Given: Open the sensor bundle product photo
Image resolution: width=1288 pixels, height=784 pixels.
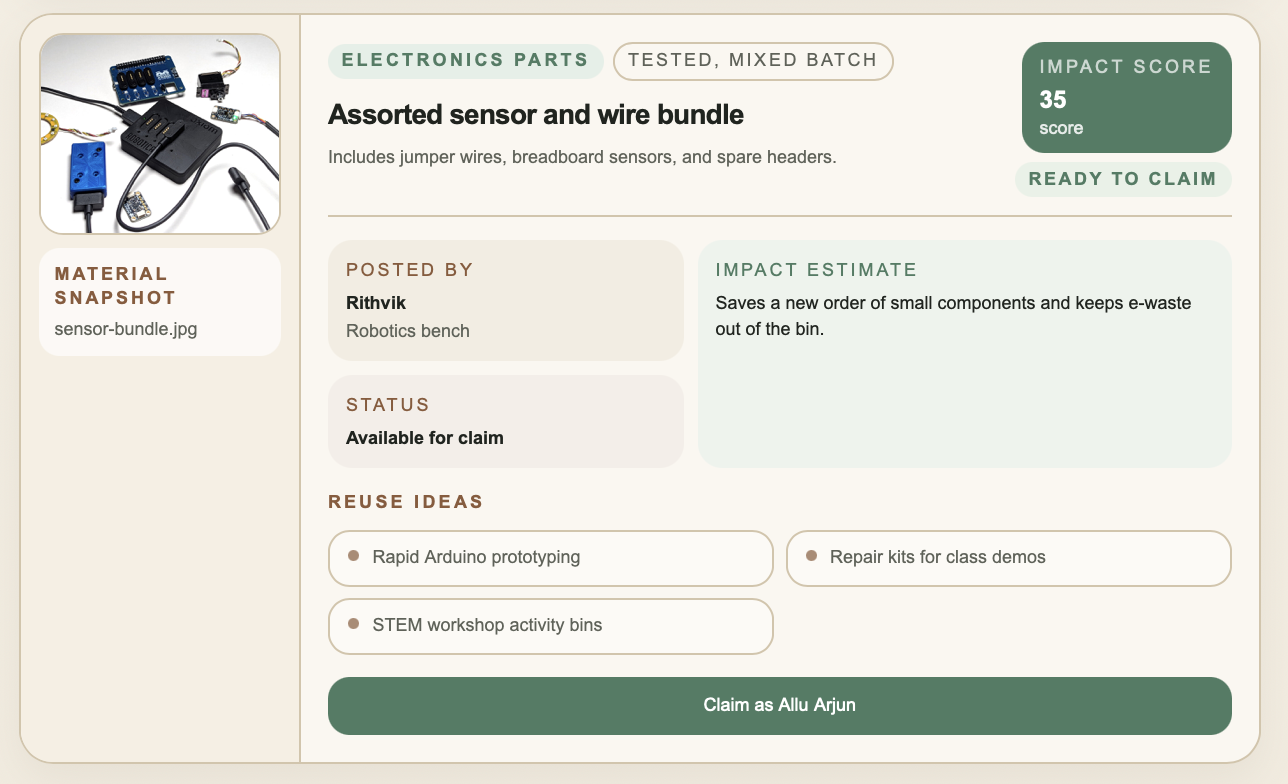Looking at the screenshot, I should click(160, 133).
